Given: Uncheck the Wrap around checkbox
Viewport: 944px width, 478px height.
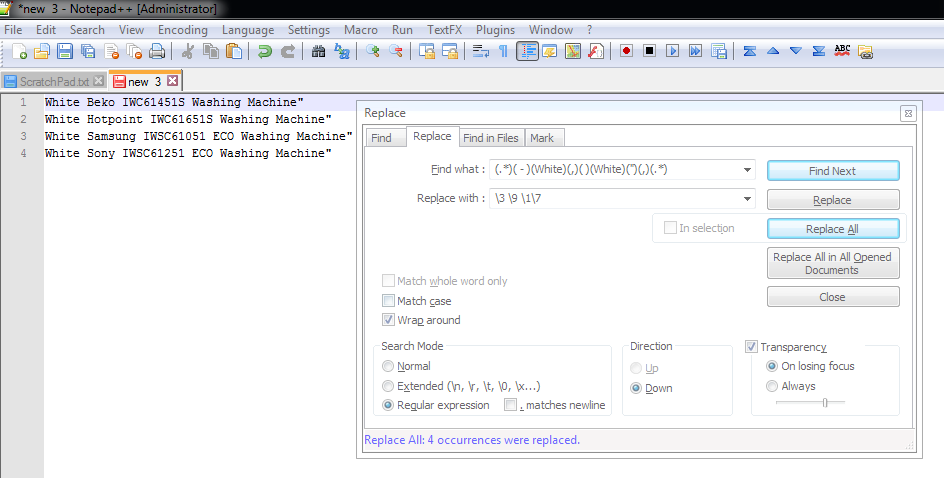Looking at the screenshot, I should click(x=388, y=320).
